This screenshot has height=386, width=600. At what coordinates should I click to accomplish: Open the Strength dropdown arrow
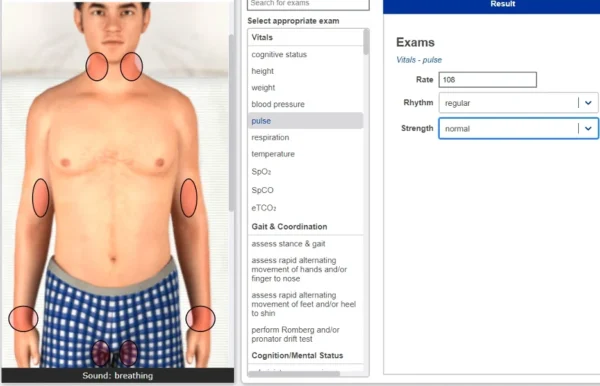588,128
